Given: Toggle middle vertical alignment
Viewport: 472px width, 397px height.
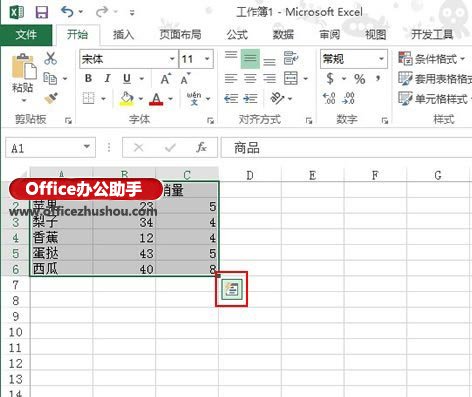Looking at the screenshot, I should click(250, 59).
